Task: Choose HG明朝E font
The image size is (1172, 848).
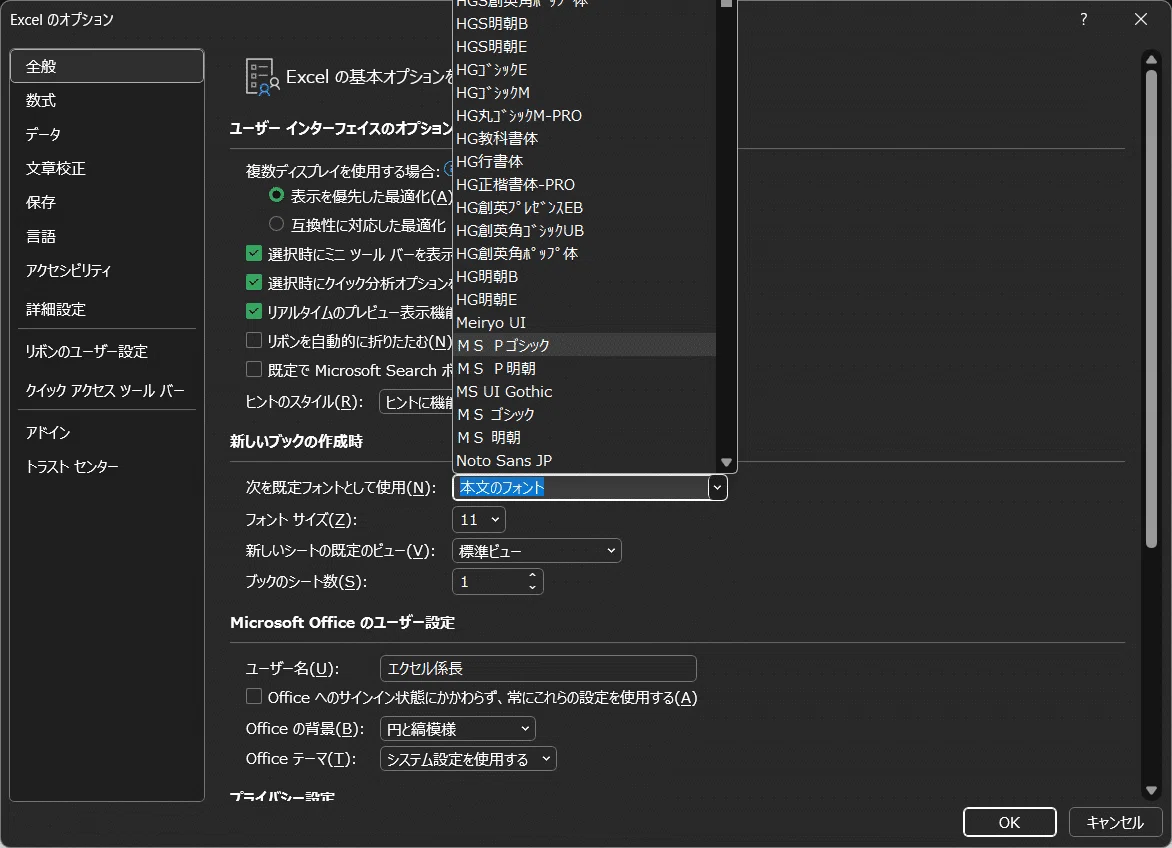Action: tap(585, 300)
